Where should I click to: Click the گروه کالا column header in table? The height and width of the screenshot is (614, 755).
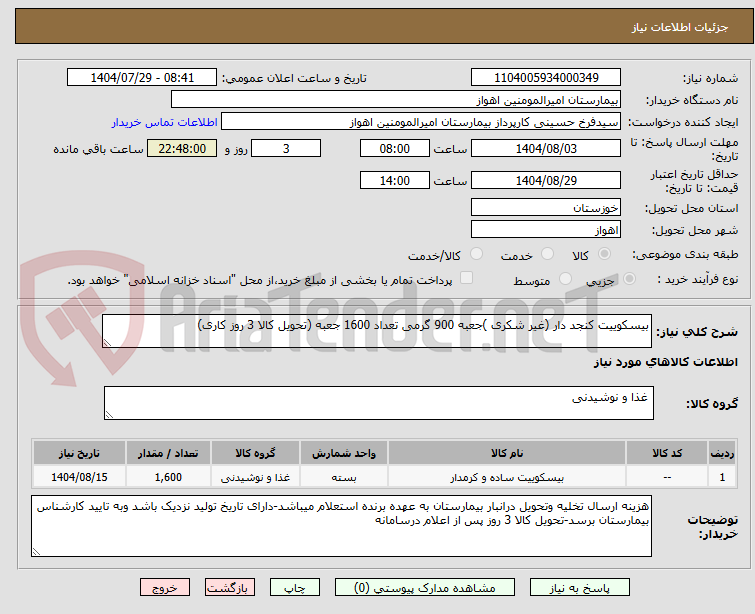tap(255, 453)
